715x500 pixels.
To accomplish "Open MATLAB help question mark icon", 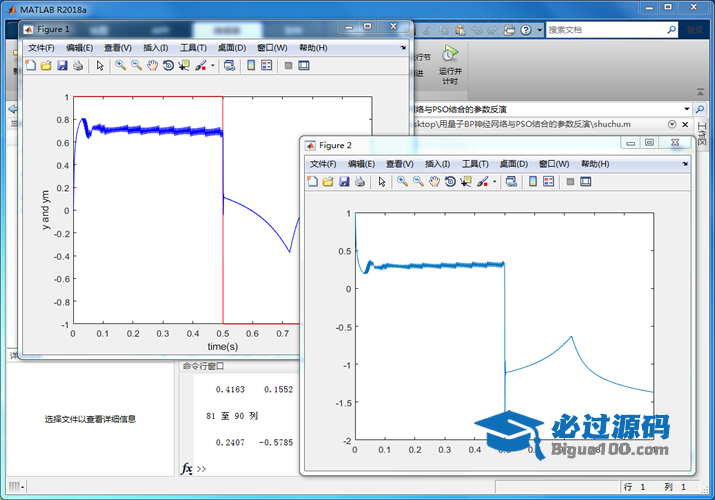I will click(526, 30).
